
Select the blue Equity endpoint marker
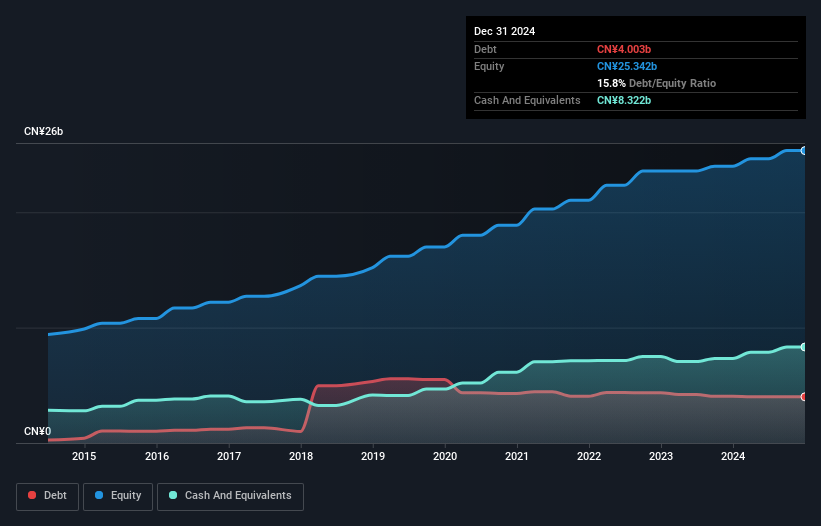tap(804, 151)
